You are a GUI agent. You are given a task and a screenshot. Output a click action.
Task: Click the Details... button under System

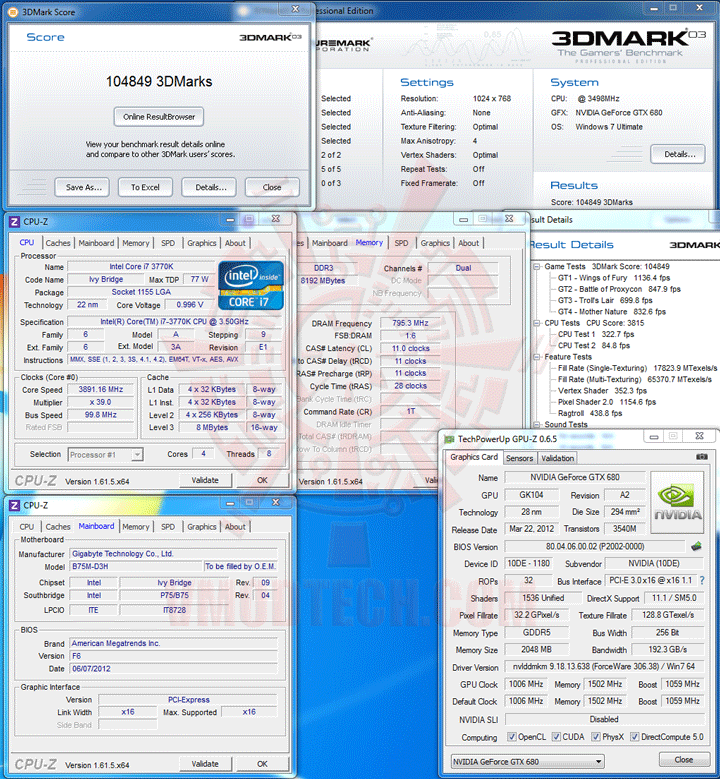[x=678, y=154]
